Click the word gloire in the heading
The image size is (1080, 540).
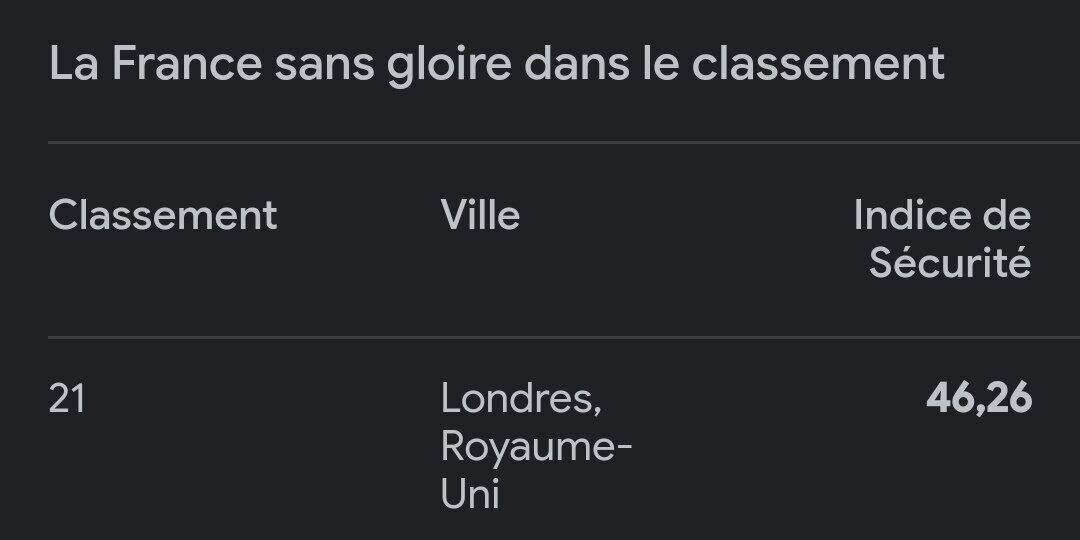tap(449, 67)
